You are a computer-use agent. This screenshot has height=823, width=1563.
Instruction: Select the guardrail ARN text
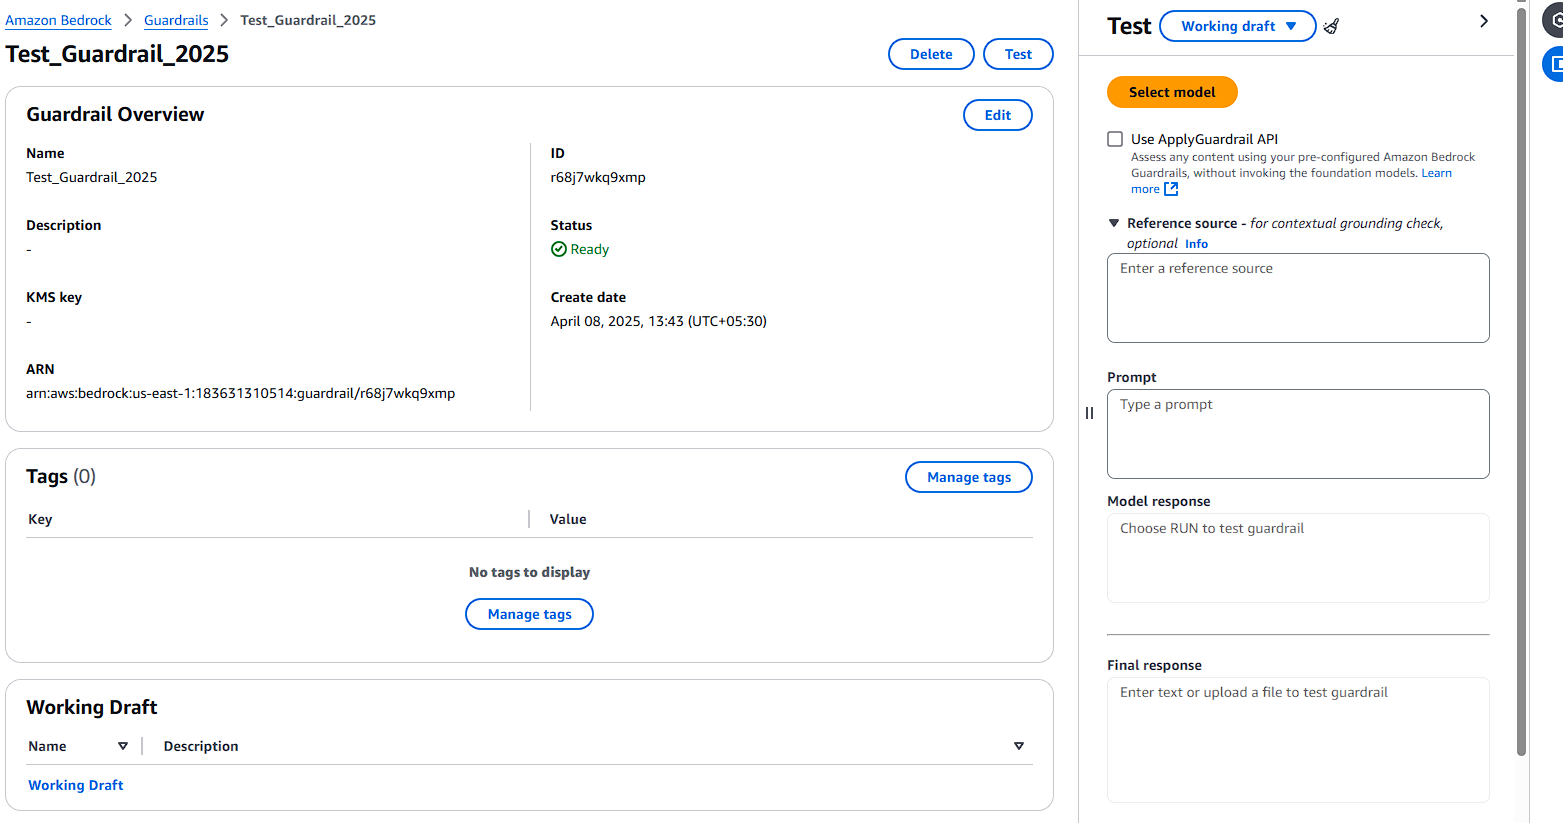click(240, 393)
